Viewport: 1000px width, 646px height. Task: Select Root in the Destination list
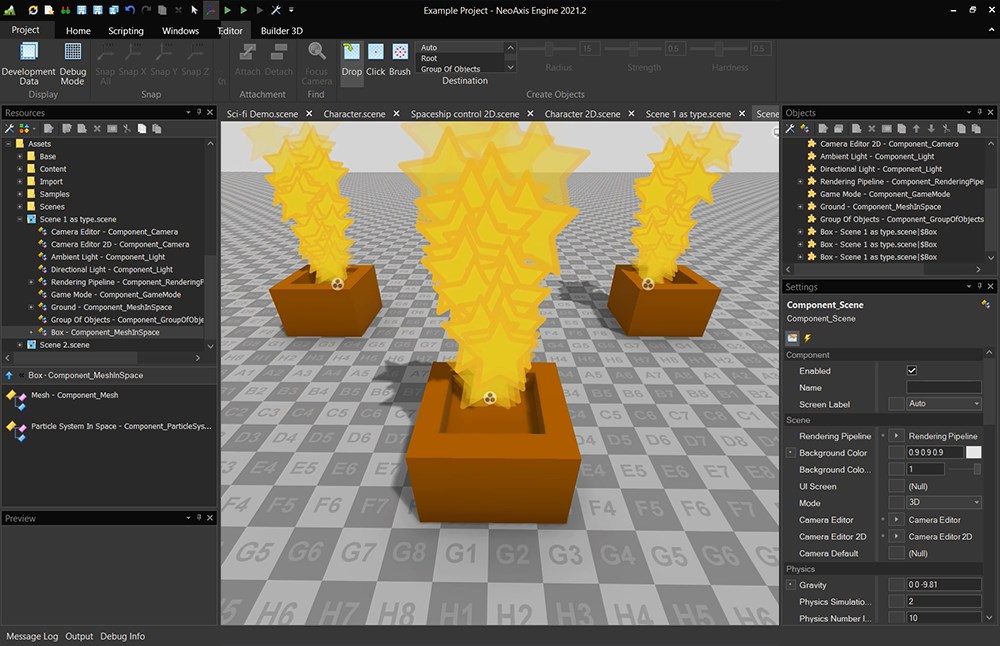460,58
